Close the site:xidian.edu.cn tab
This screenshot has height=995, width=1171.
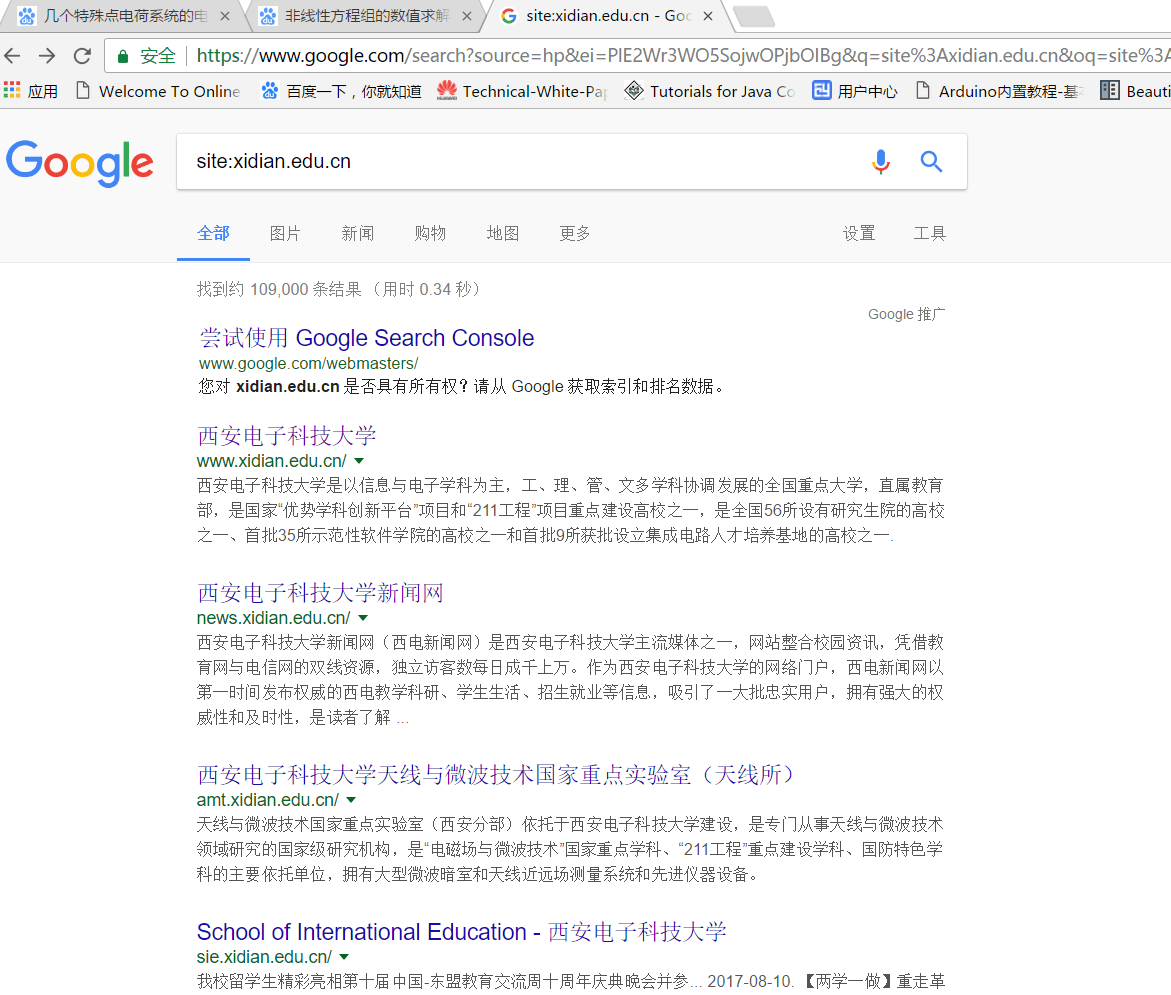point(708,16)
